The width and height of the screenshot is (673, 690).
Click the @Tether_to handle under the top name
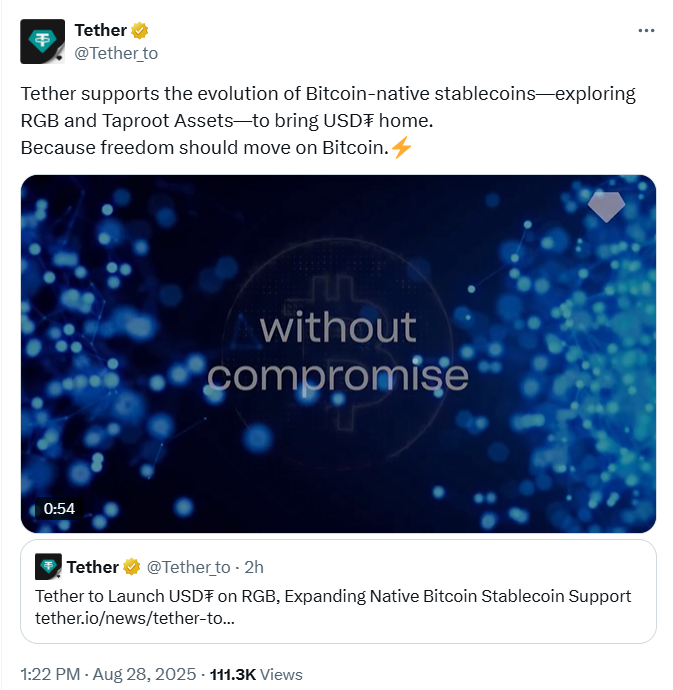116,53
